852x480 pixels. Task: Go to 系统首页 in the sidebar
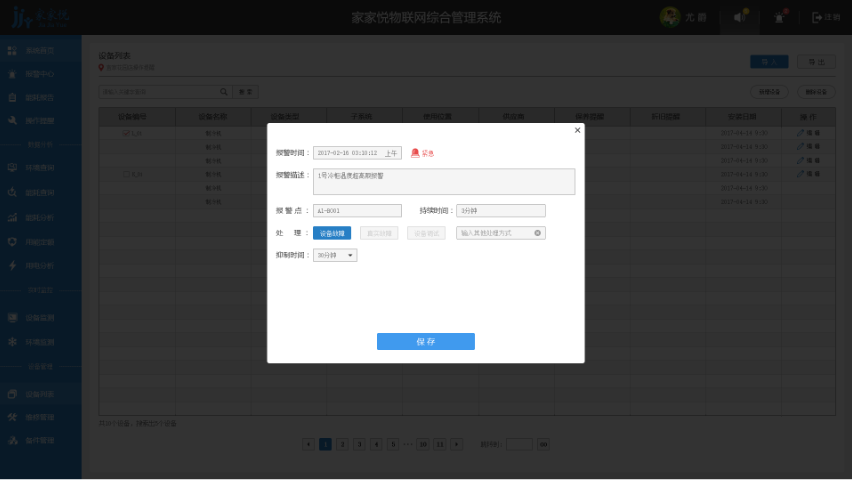tap(40, 50)
